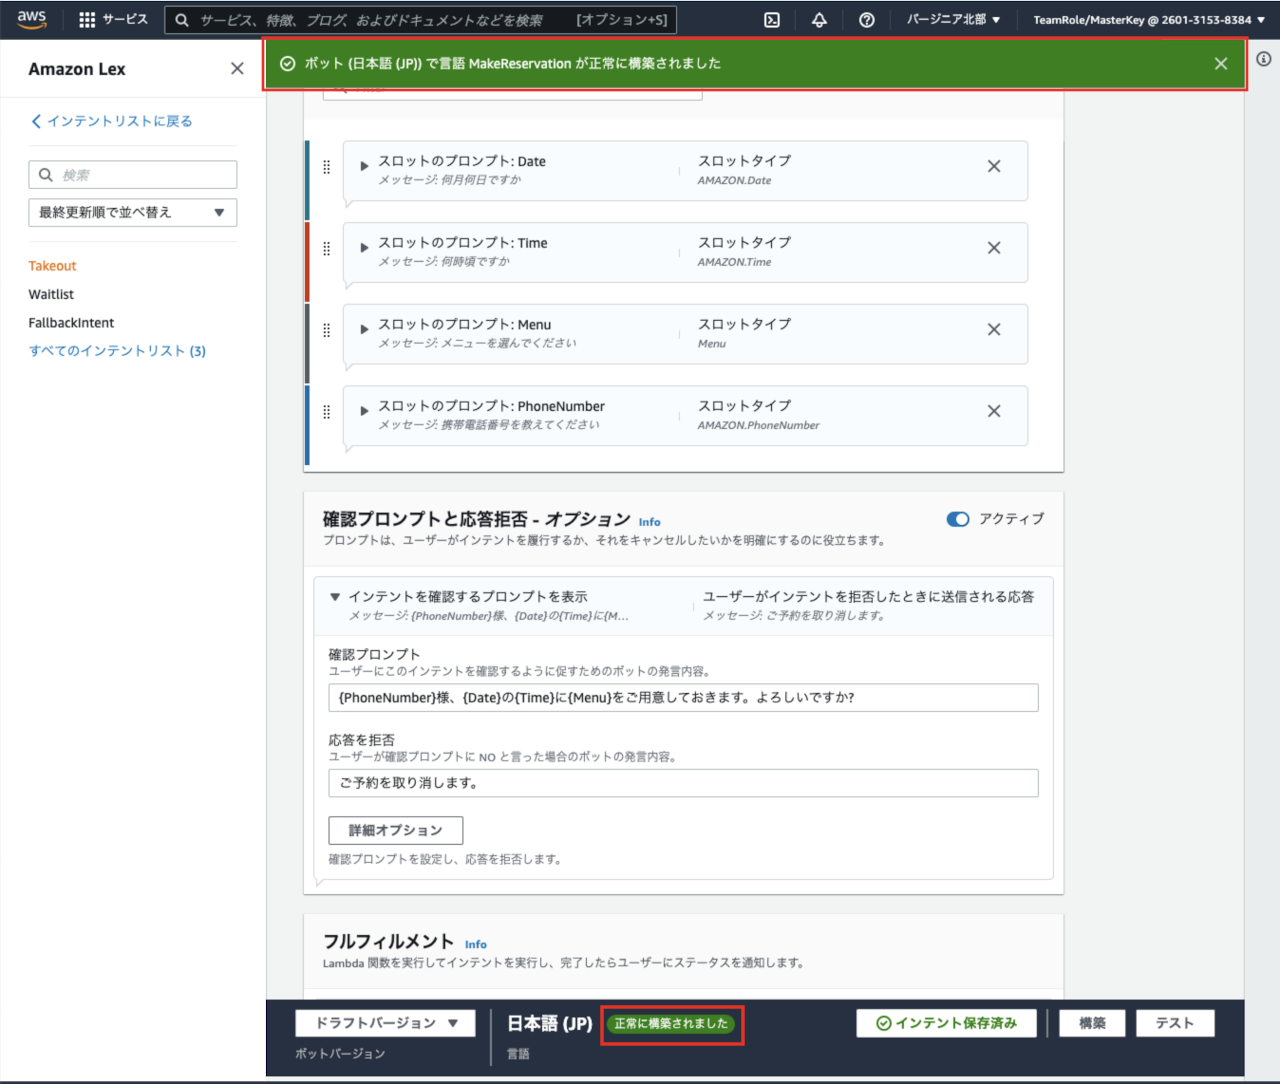
Task: Grab drag handle for PhoneNumber slot
Action: point(326,412)
